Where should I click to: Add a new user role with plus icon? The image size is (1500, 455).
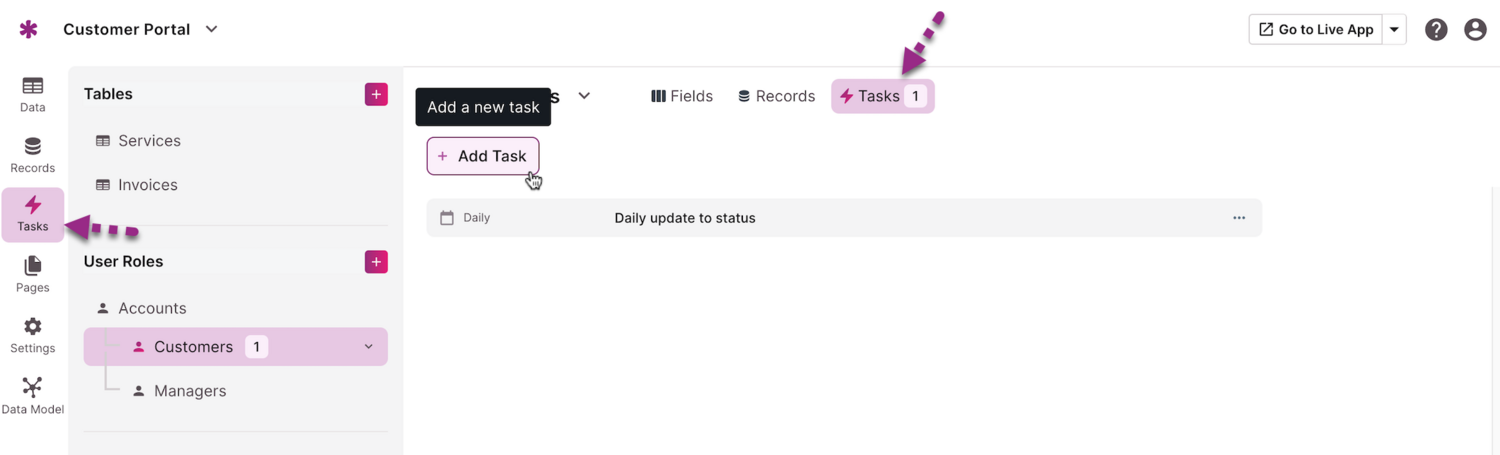(x=376, y=262)
